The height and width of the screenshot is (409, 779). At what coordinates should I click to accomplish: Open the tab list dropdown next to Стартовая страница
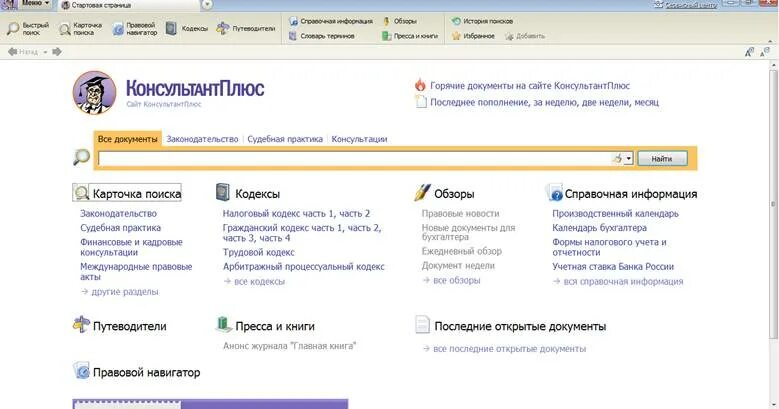coord(207,4)
